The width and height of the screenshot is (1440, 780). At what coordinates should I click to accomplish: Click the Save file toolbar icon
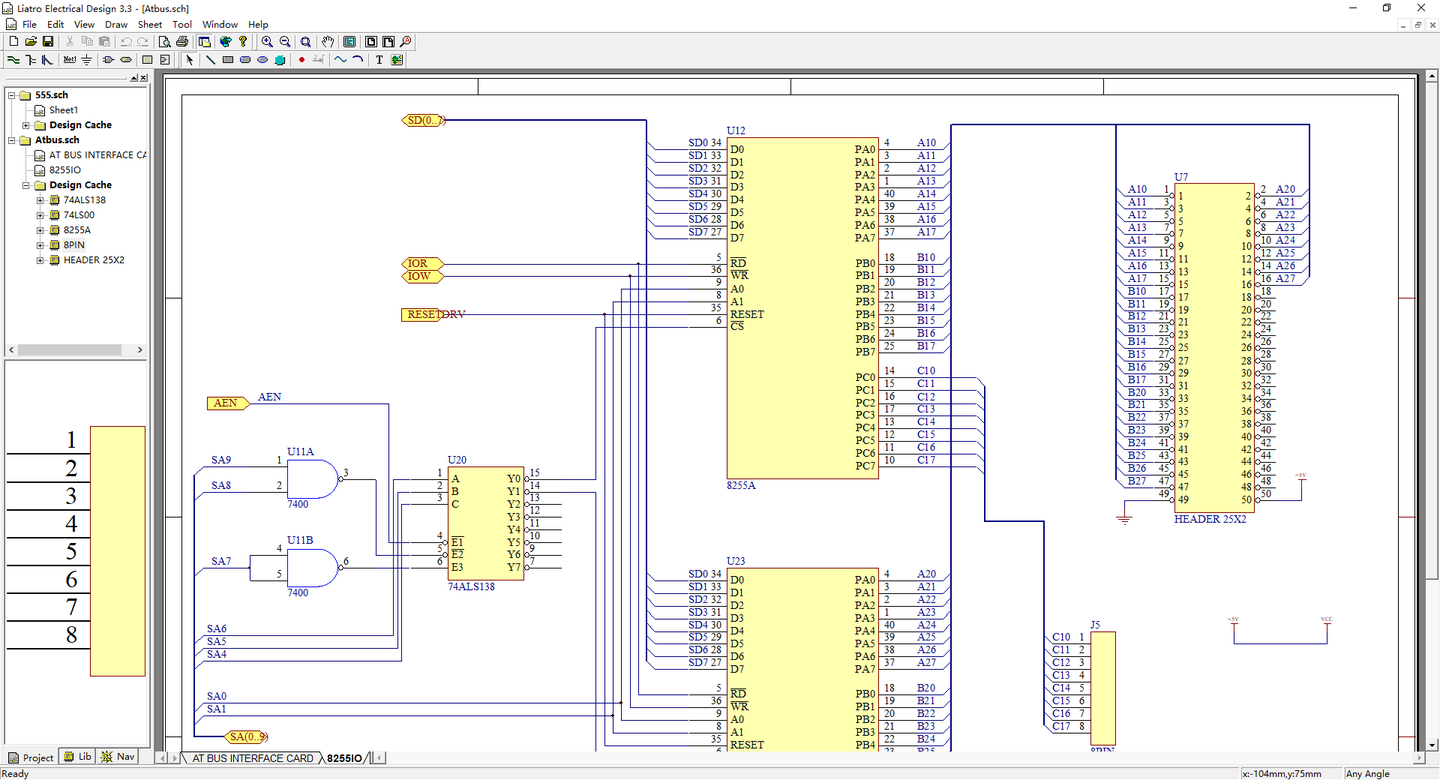pyautogui.click(x=48, y=42)
